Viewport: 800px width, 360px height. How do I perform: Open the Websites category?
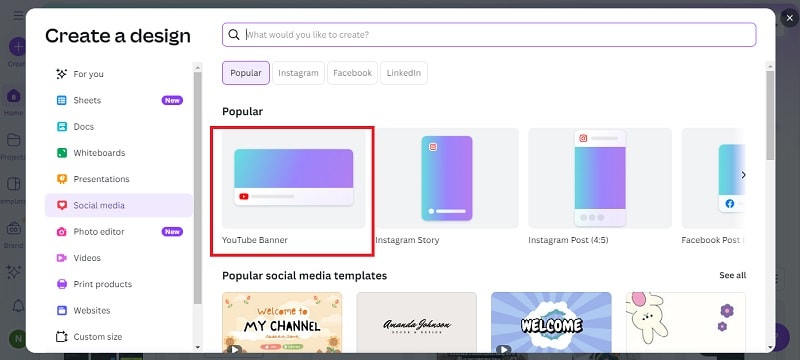coord(118,311)
